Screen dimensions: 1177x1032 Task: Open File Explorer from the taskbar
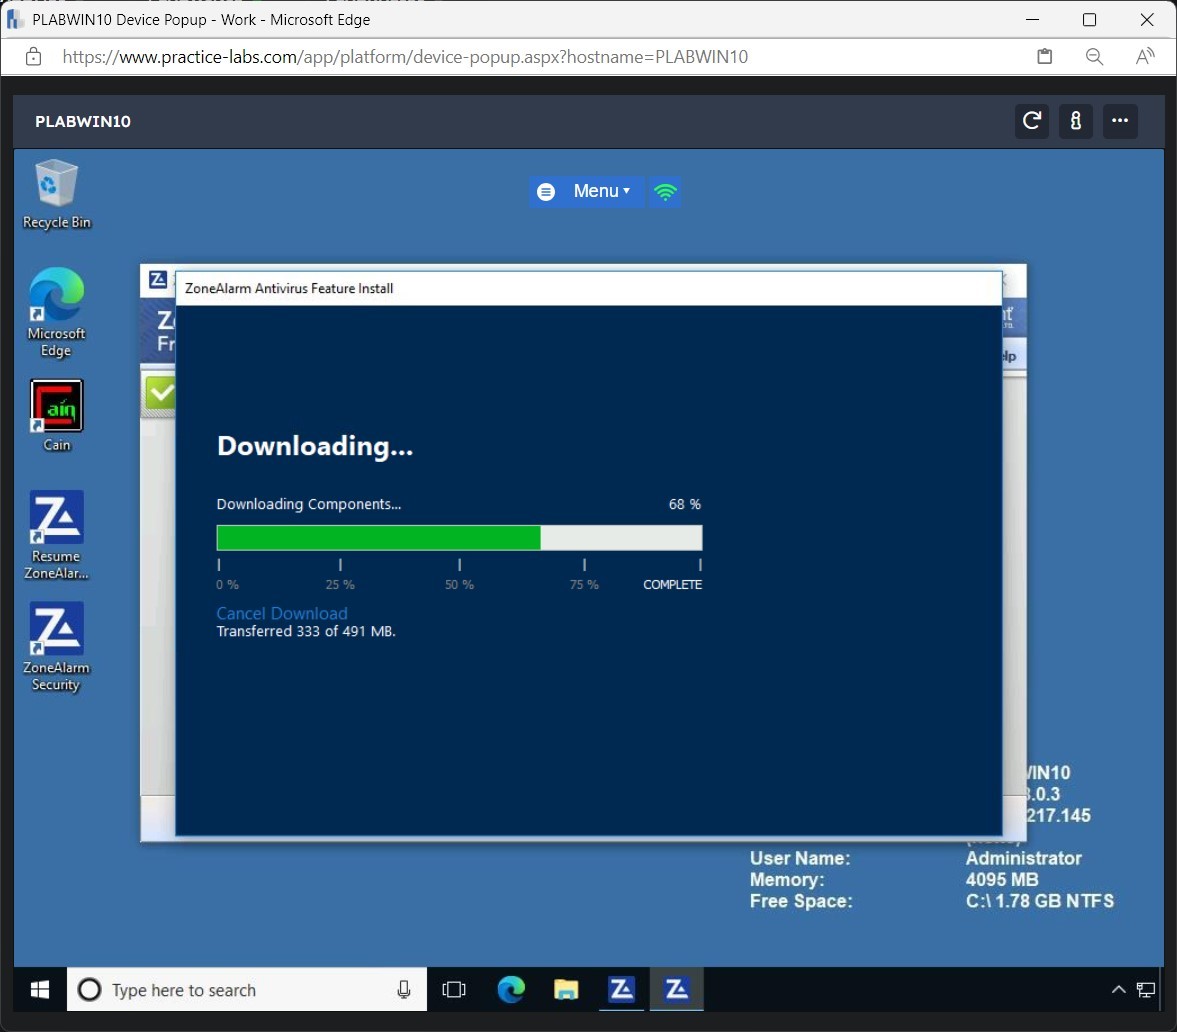coord(566,989)
